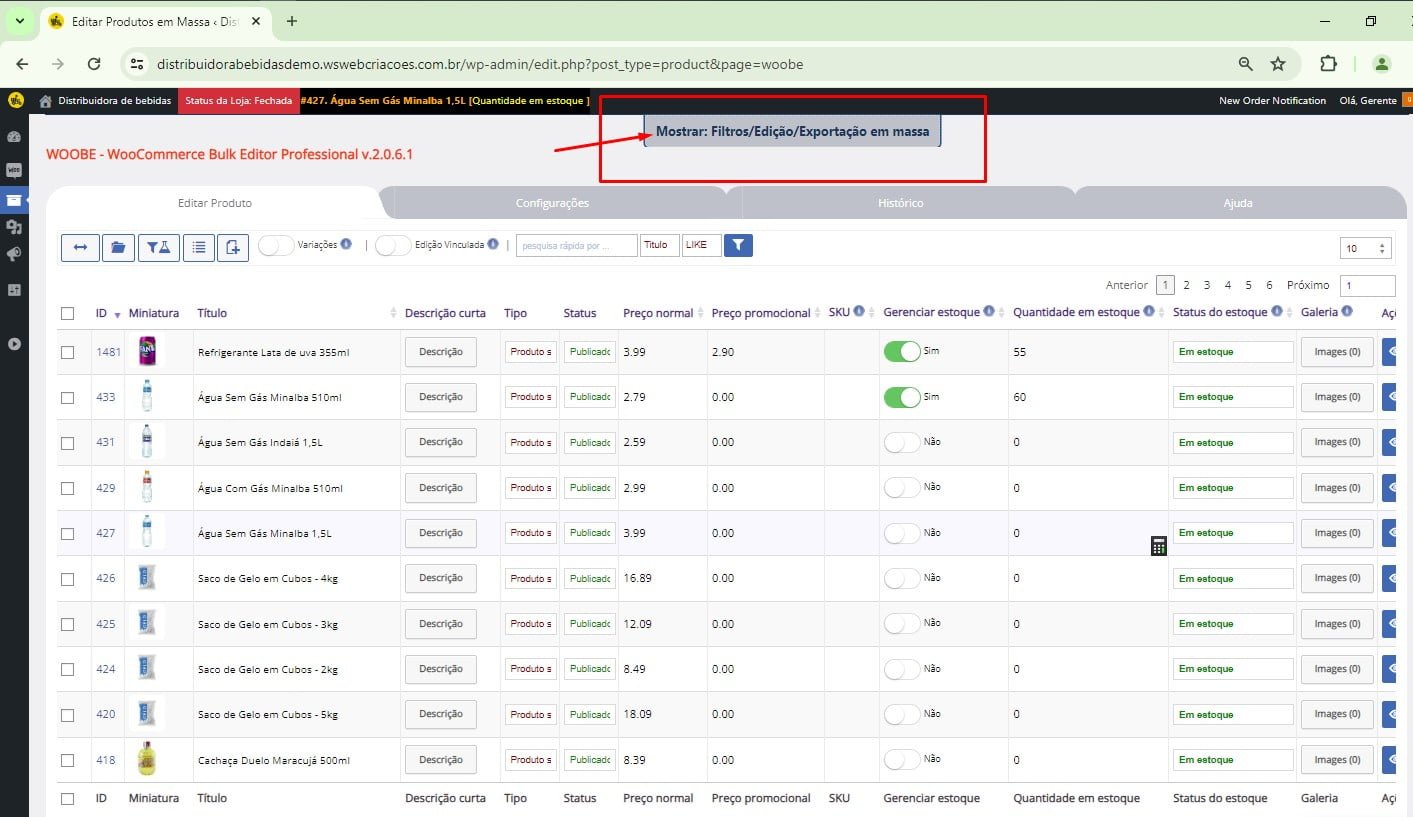
Task: Open the Status dropdown for product 433
Action: [590, 397]
